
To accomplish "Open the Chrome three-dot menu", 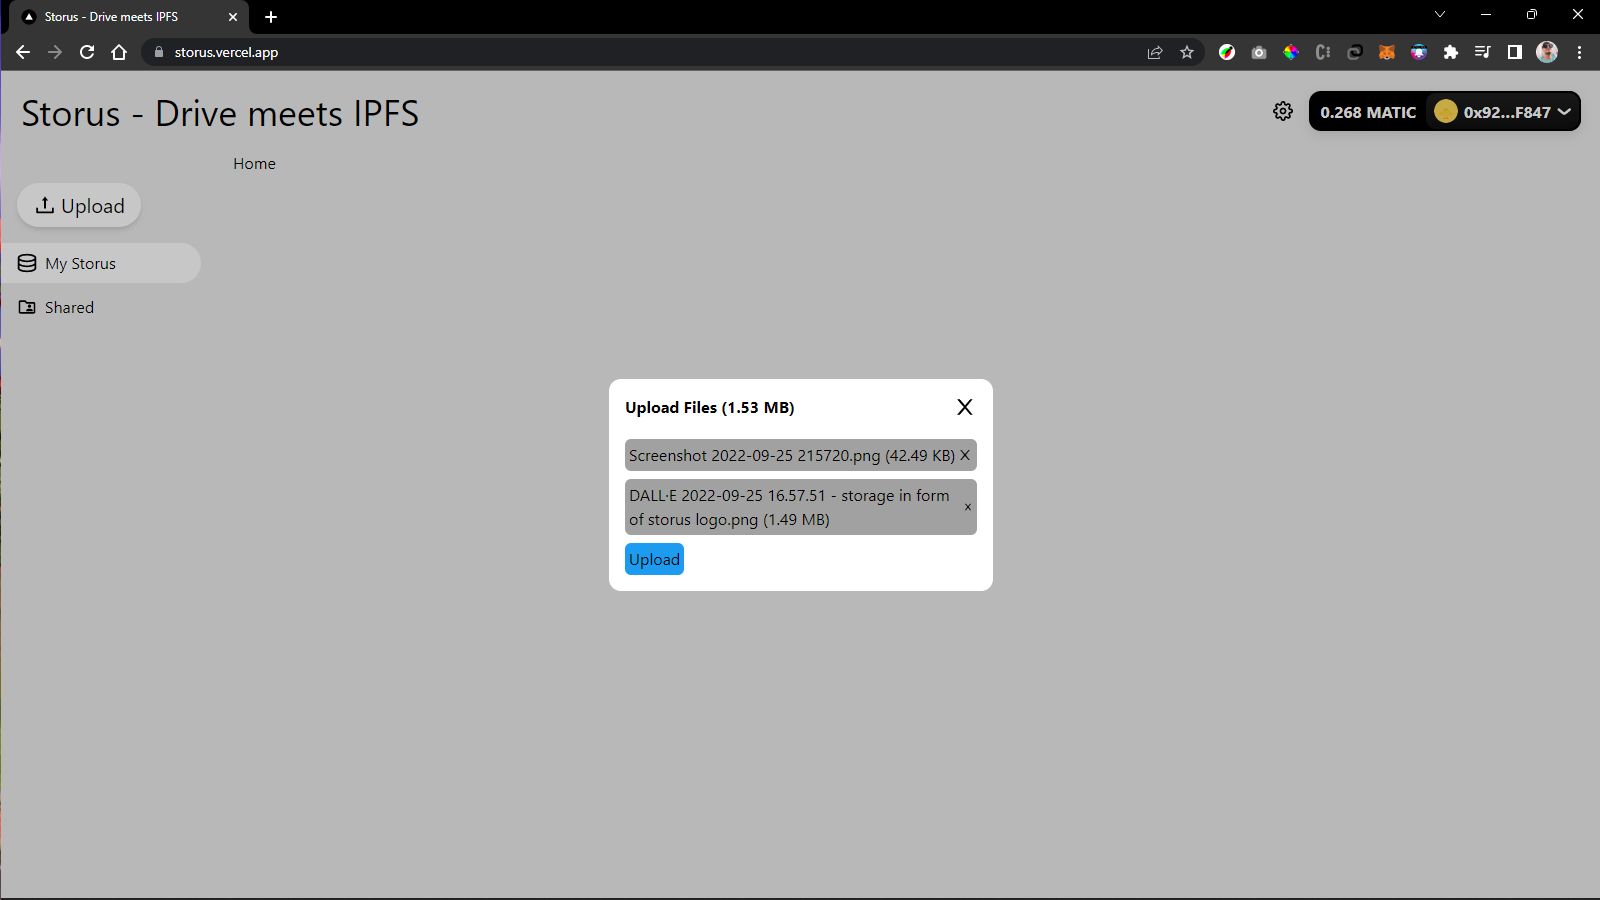I will pyautogui.click(x=1579, y=52).
